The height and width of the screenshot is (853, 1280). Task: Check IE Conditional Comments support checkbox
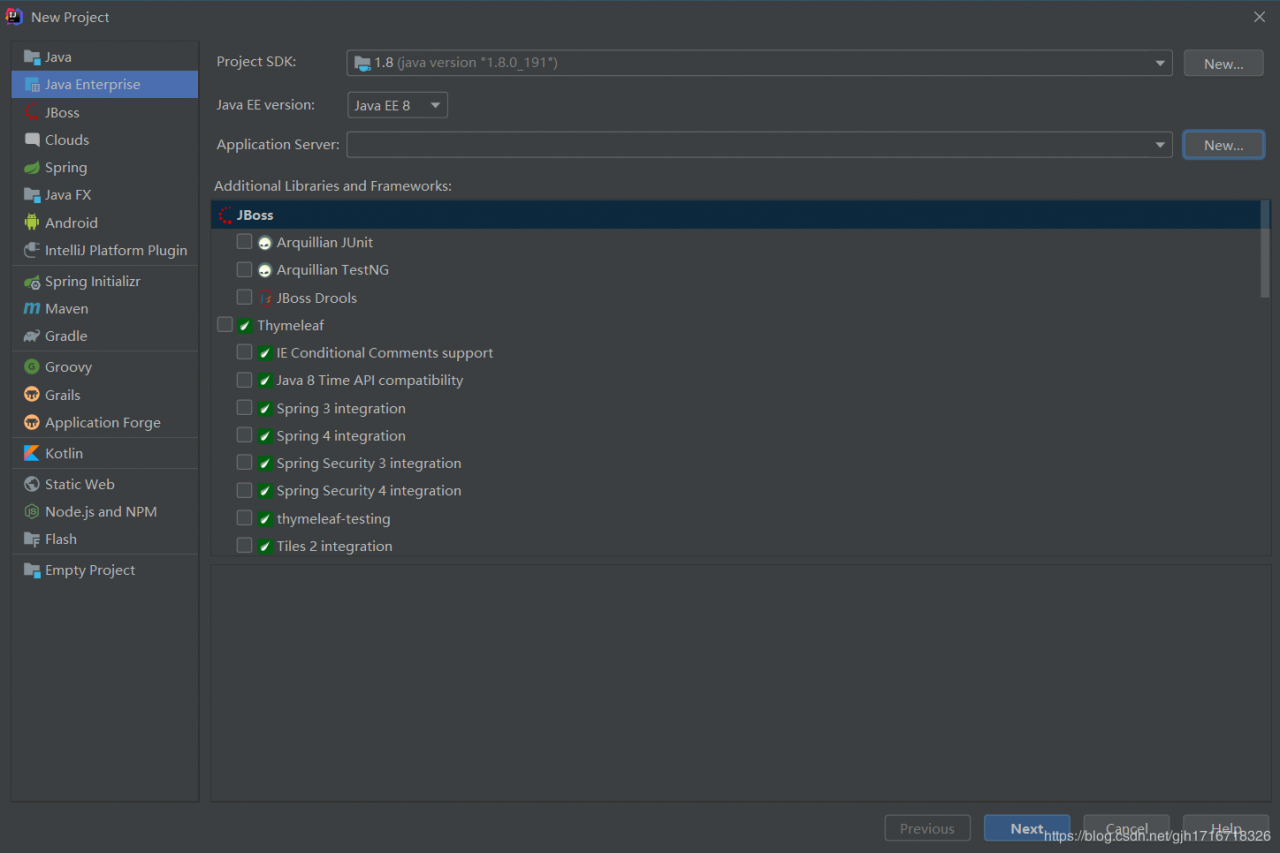[244, 352]
